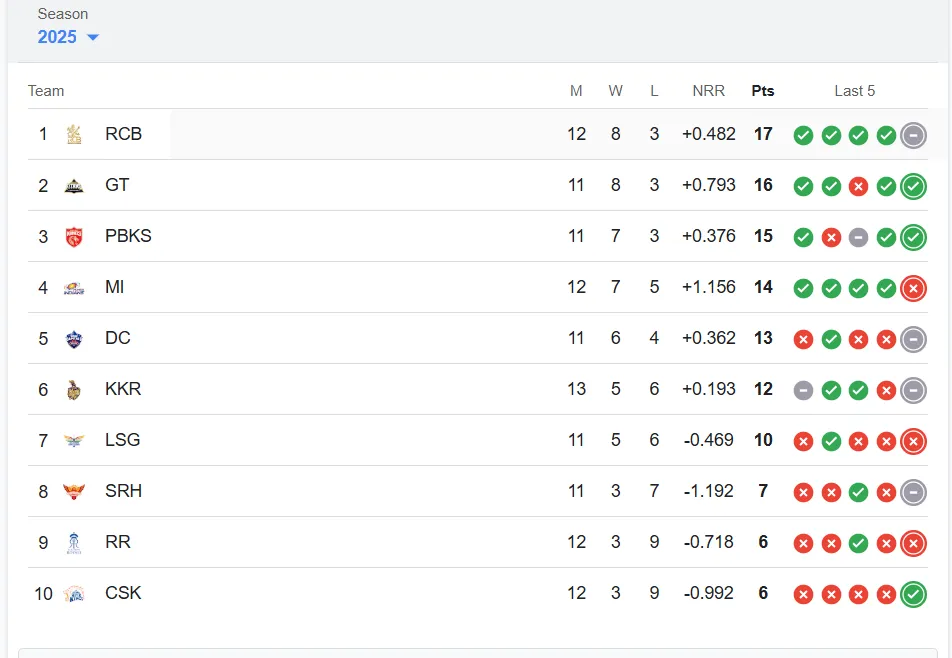Screen dimensions: 952x658
Task: Click the GT team logo
Action: click(x=74, y=185)
